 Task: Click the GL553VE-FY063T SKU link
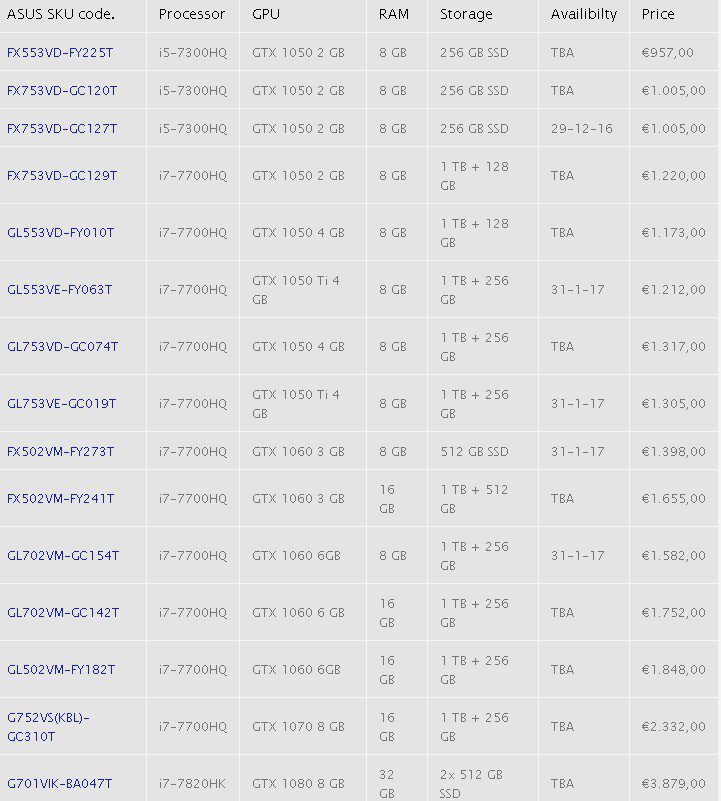(x=60, y=290)
